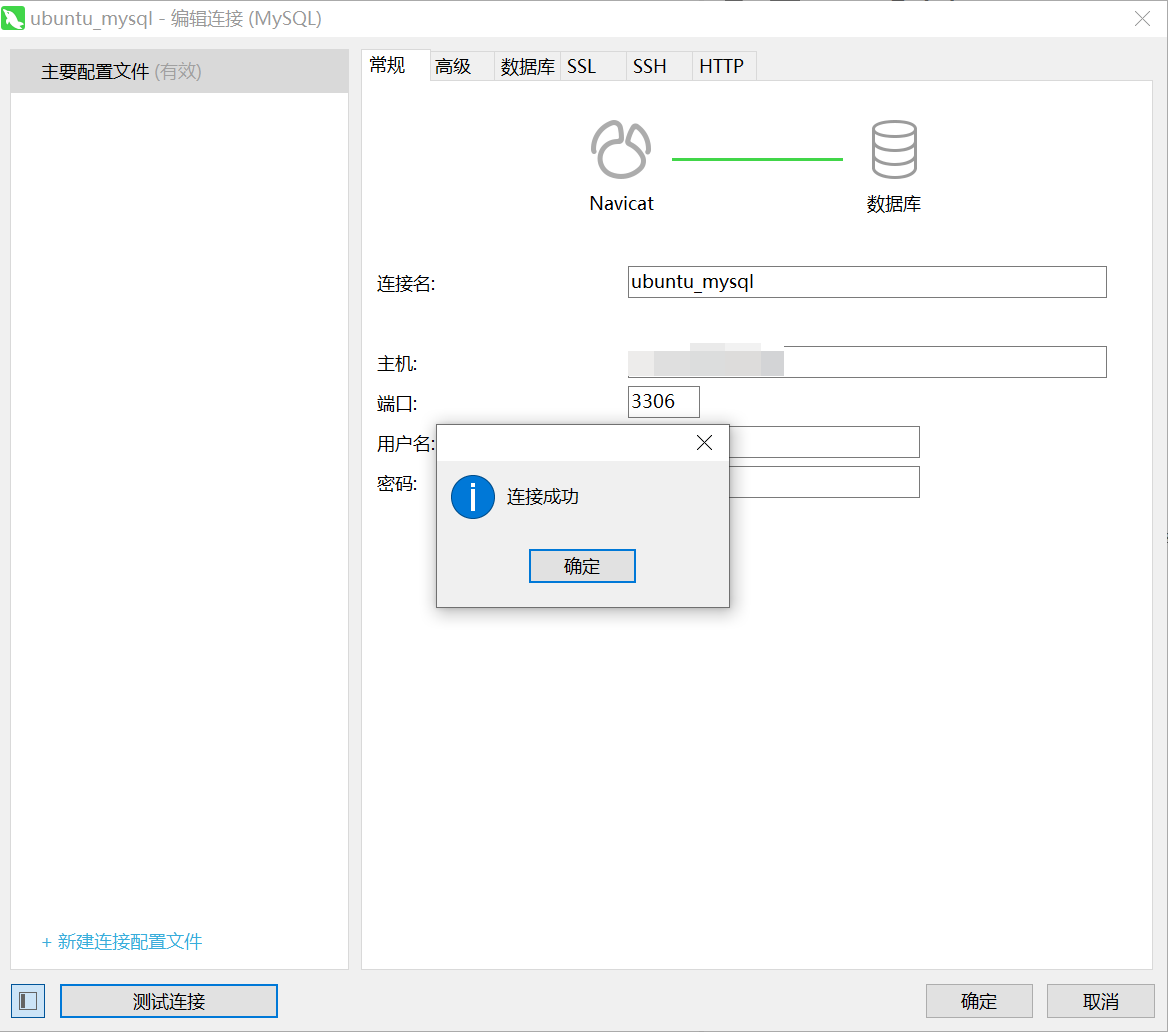The height and width of the screenshot is (1032, 1168).
Task: Click the blue info icon in dialog
Action: point(473,497)
